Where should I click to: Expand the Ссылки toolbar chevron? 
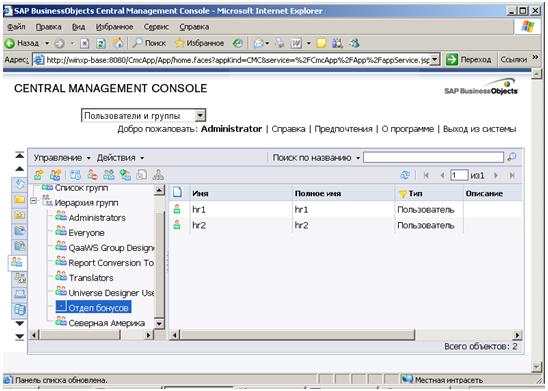pos(535,57)
